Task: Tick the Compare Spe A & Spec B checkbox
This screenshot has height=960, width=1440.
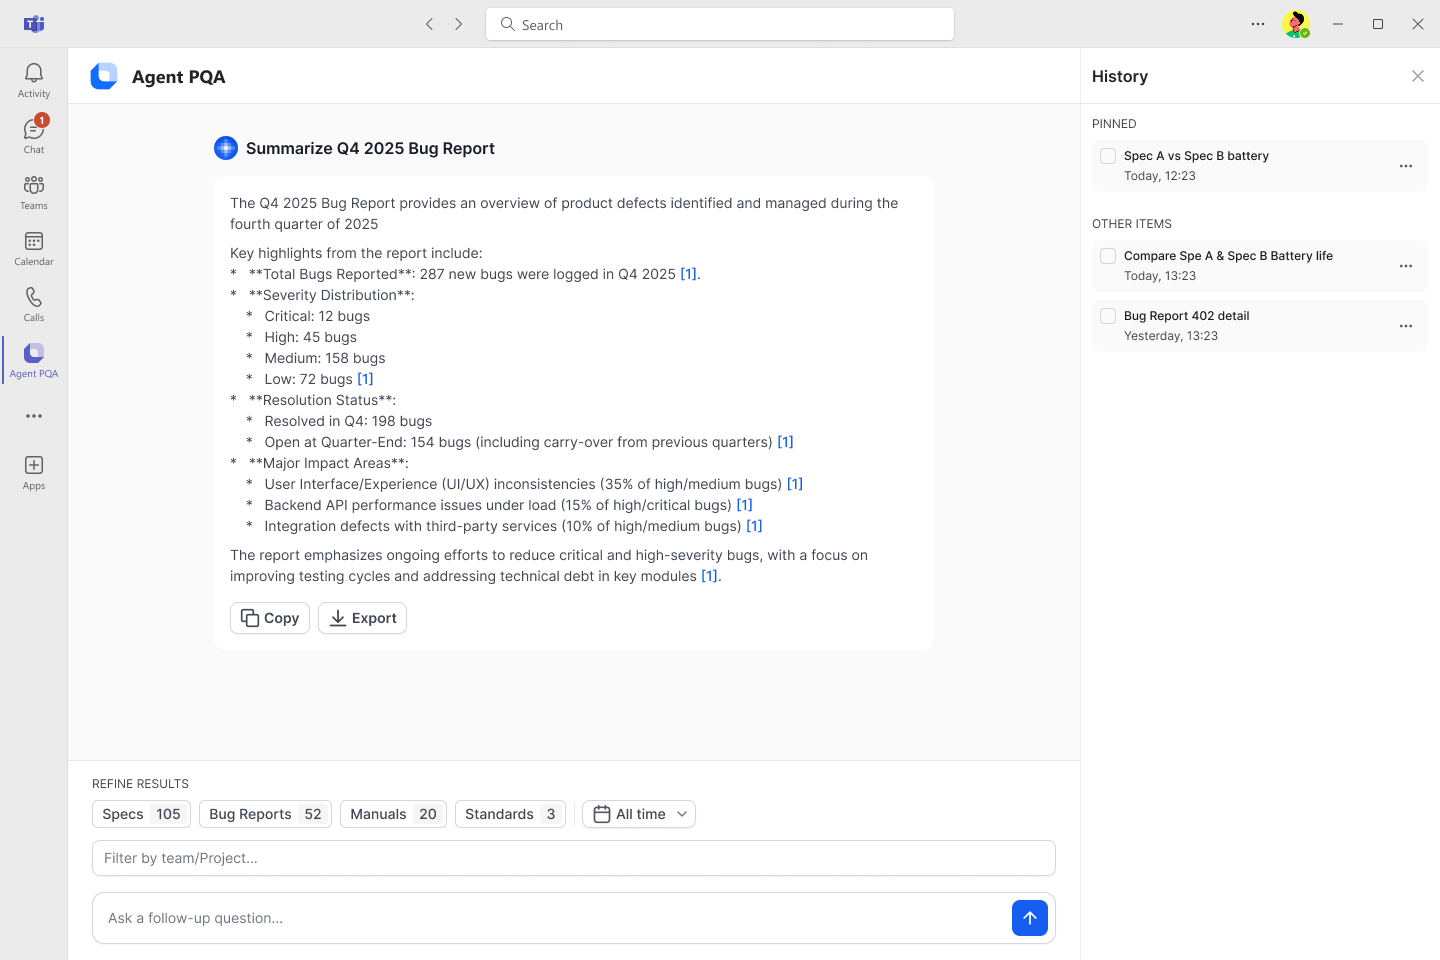Action: (x=1108, y=256)
